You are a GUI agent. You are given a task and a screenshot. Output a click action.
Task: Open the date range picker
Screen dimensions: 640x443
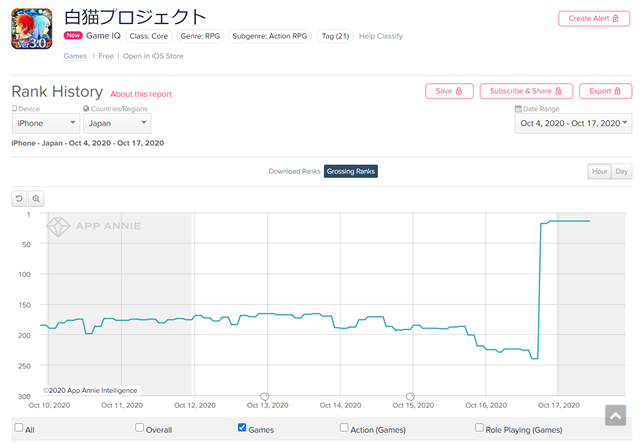click(x=573, y=123)
